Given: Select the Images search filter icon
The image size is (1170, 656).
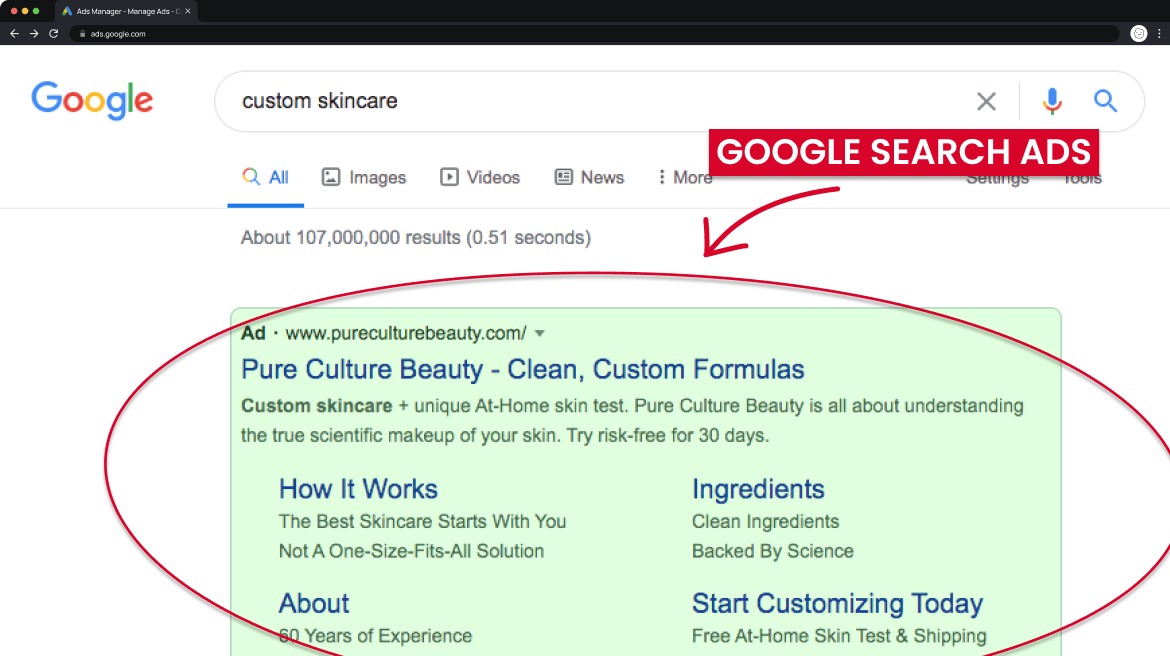Looking at the screenshot, I should (x=330, y=176).
